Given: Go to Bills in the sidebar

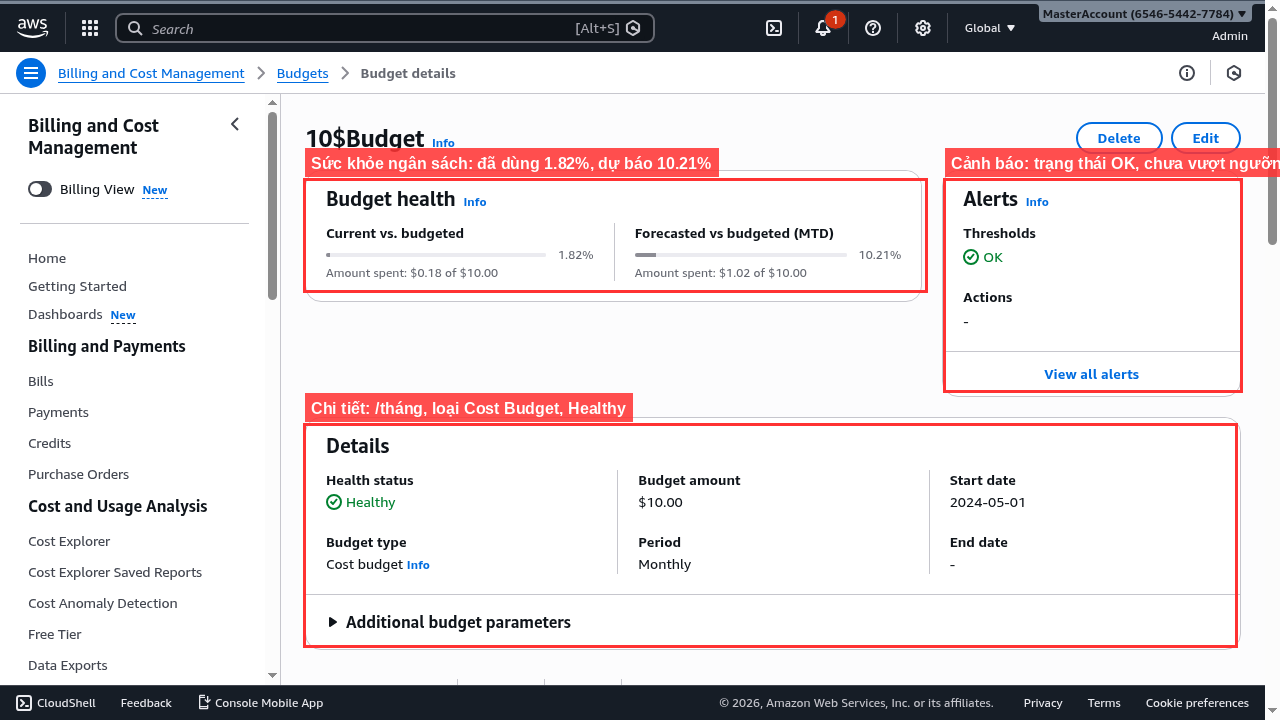Looking at the screenshot, I should (41, 381).
